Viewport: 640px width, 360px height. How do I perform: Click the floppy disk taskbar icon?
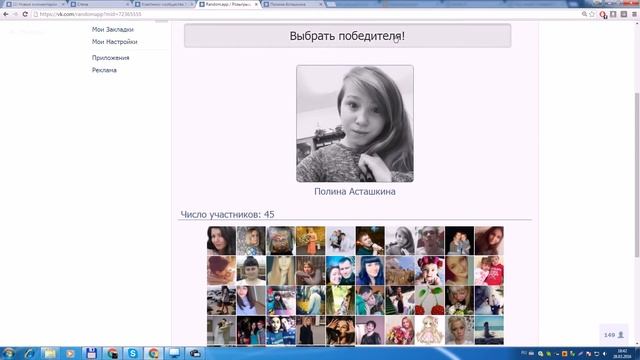pyautogui.click(x=91, y=353)
